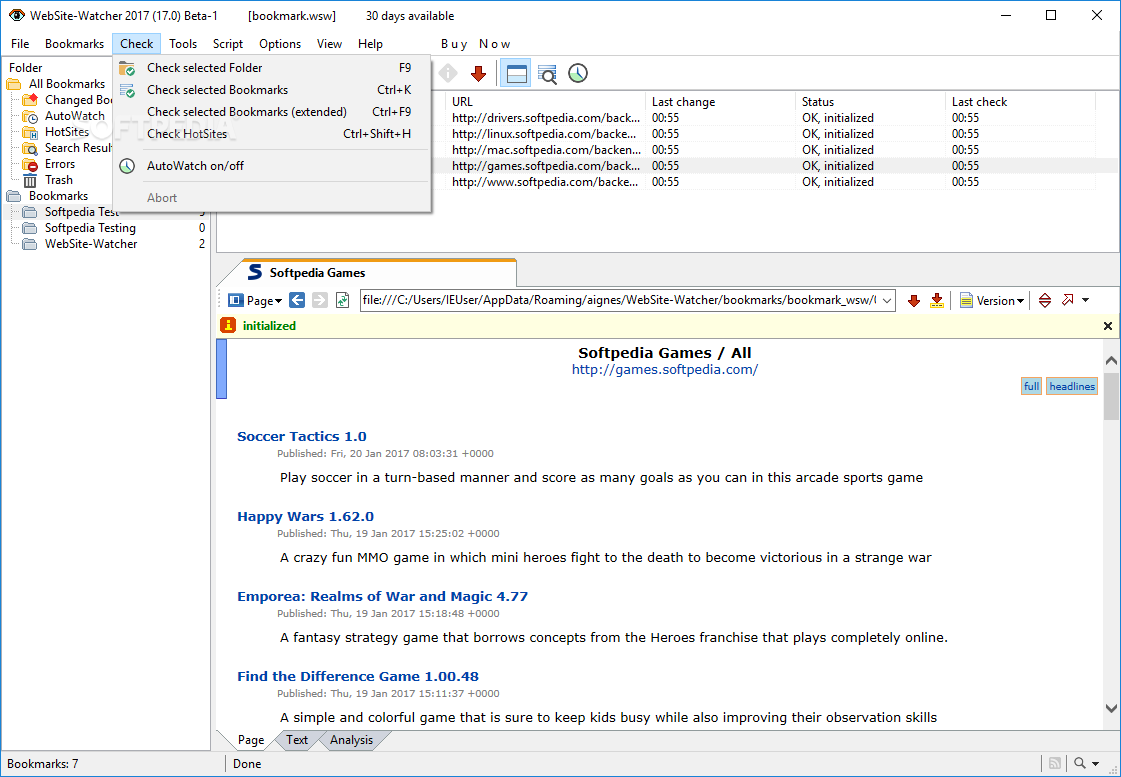Image resolution: width=1121 pixels, height=777 pixels.
Task: Click the red diagonal arrow icon
Action: pyautogui.click(x=1067, y=300)
